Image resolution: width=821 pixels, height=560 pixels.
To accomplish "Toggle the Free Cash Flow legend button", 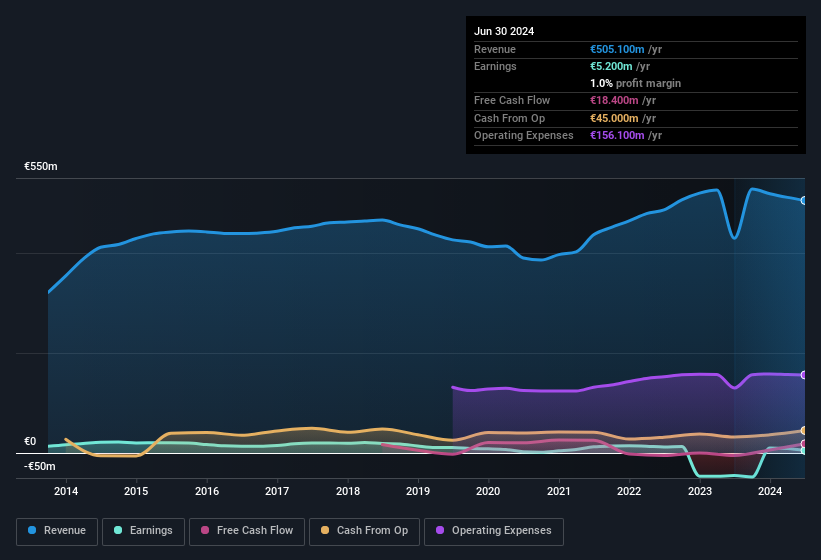I will 247,531.
